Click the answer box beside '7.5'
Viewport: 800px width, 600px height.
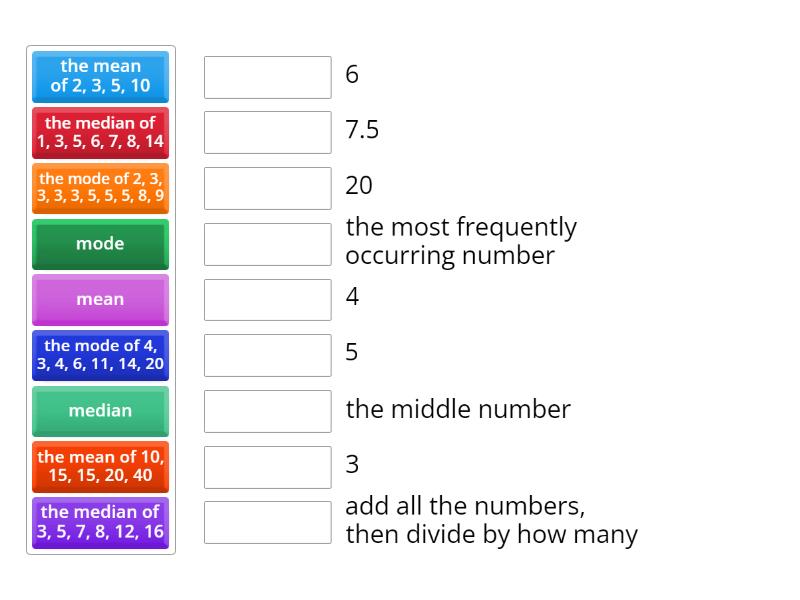[x=267, y=131]
